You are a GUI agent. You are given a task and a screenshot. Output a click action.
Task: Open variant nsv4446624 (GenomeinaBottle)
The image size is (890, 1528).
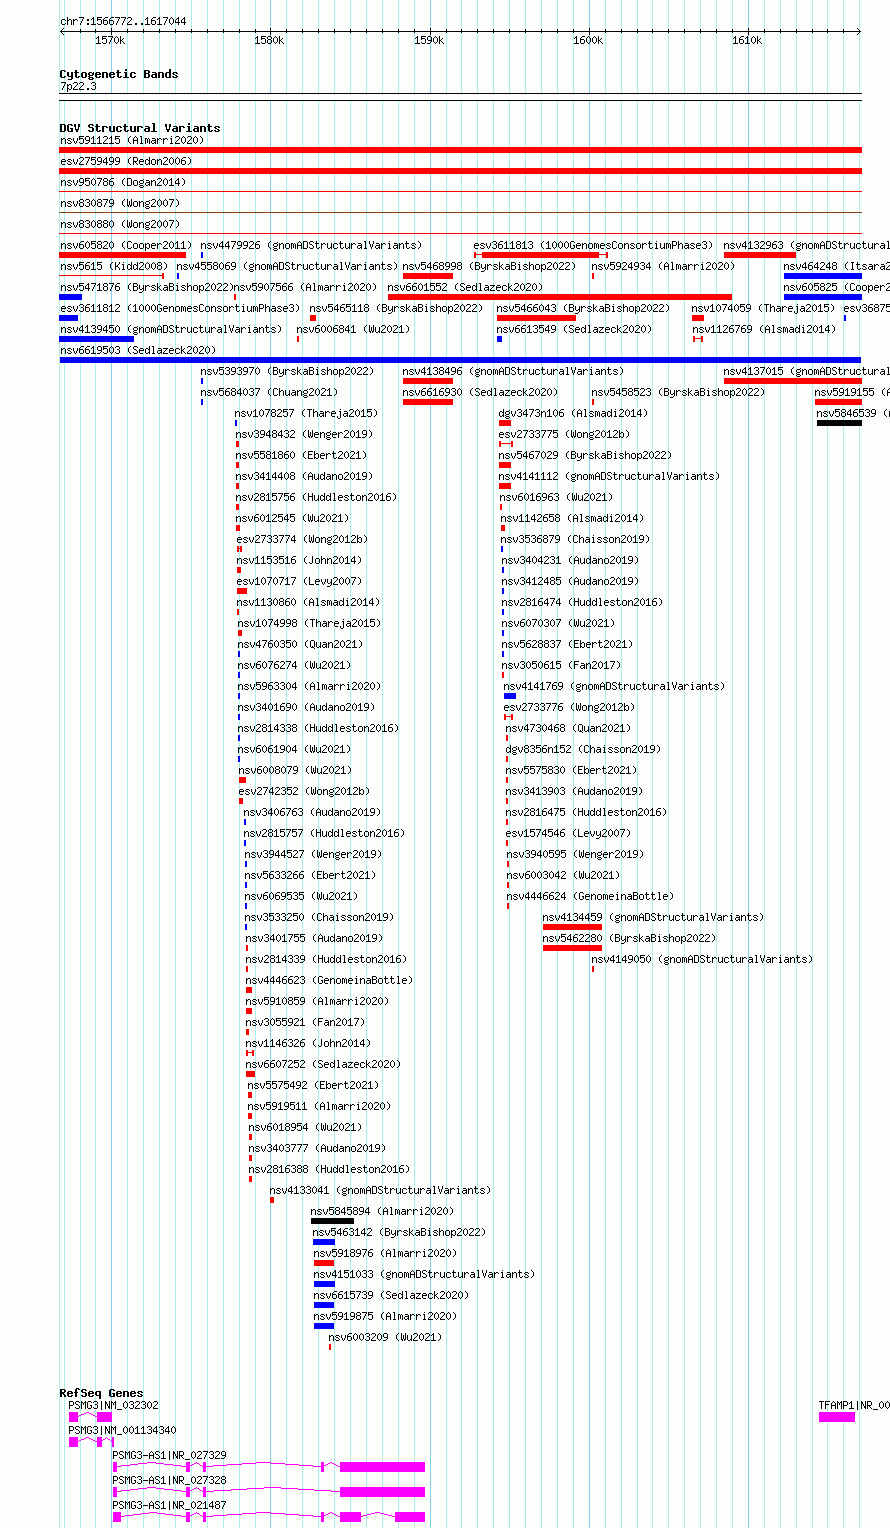coord(589,896)
